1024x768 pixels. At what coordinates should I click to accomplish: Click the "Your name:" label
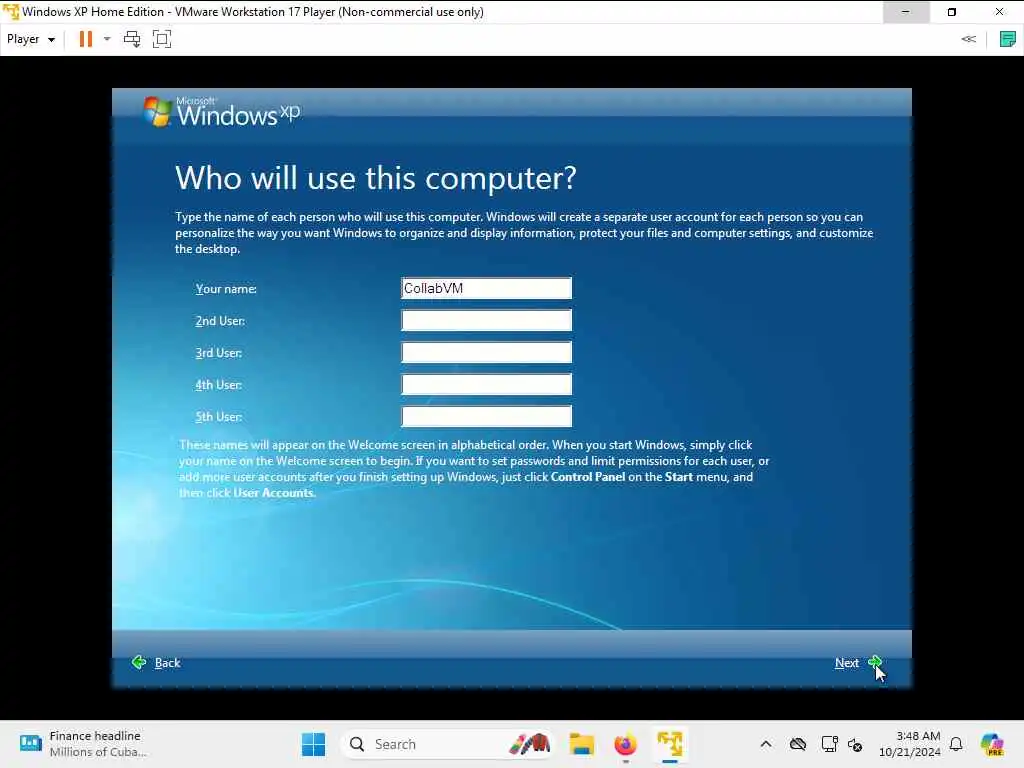click(x=226, y=289)
